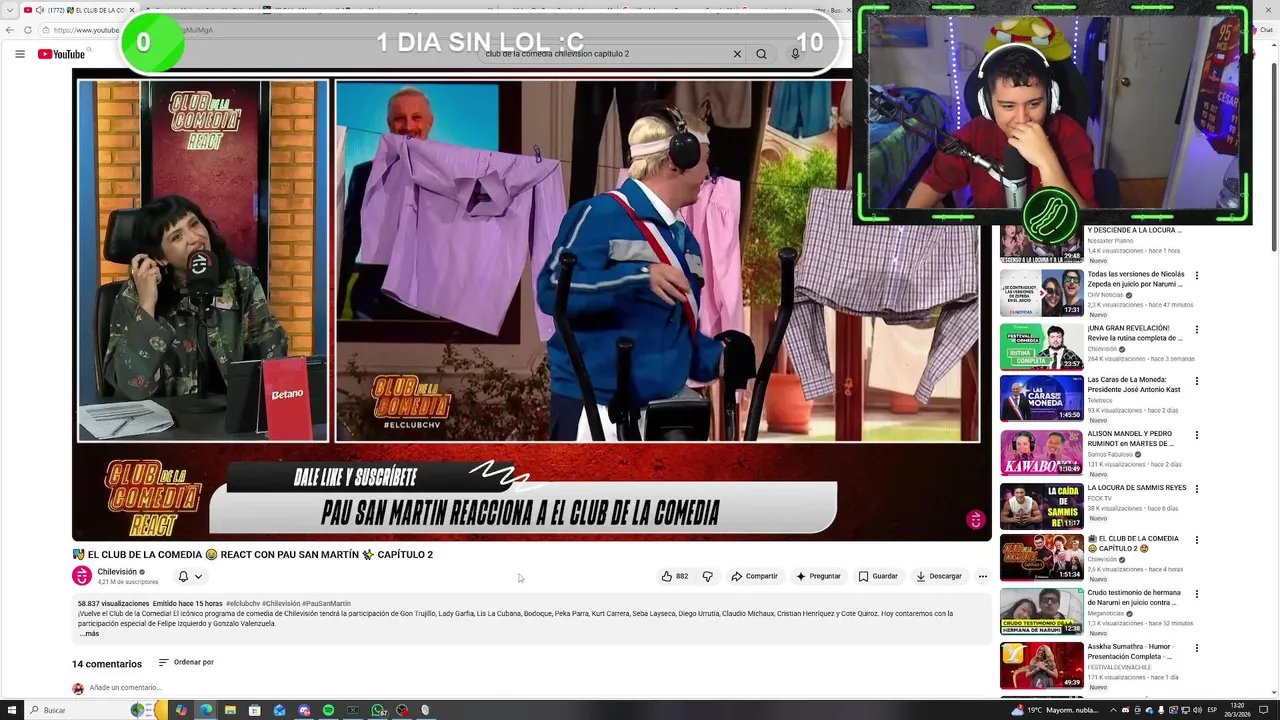
Task: Open the YouTube hamburger guide menu
Action: 20,54
